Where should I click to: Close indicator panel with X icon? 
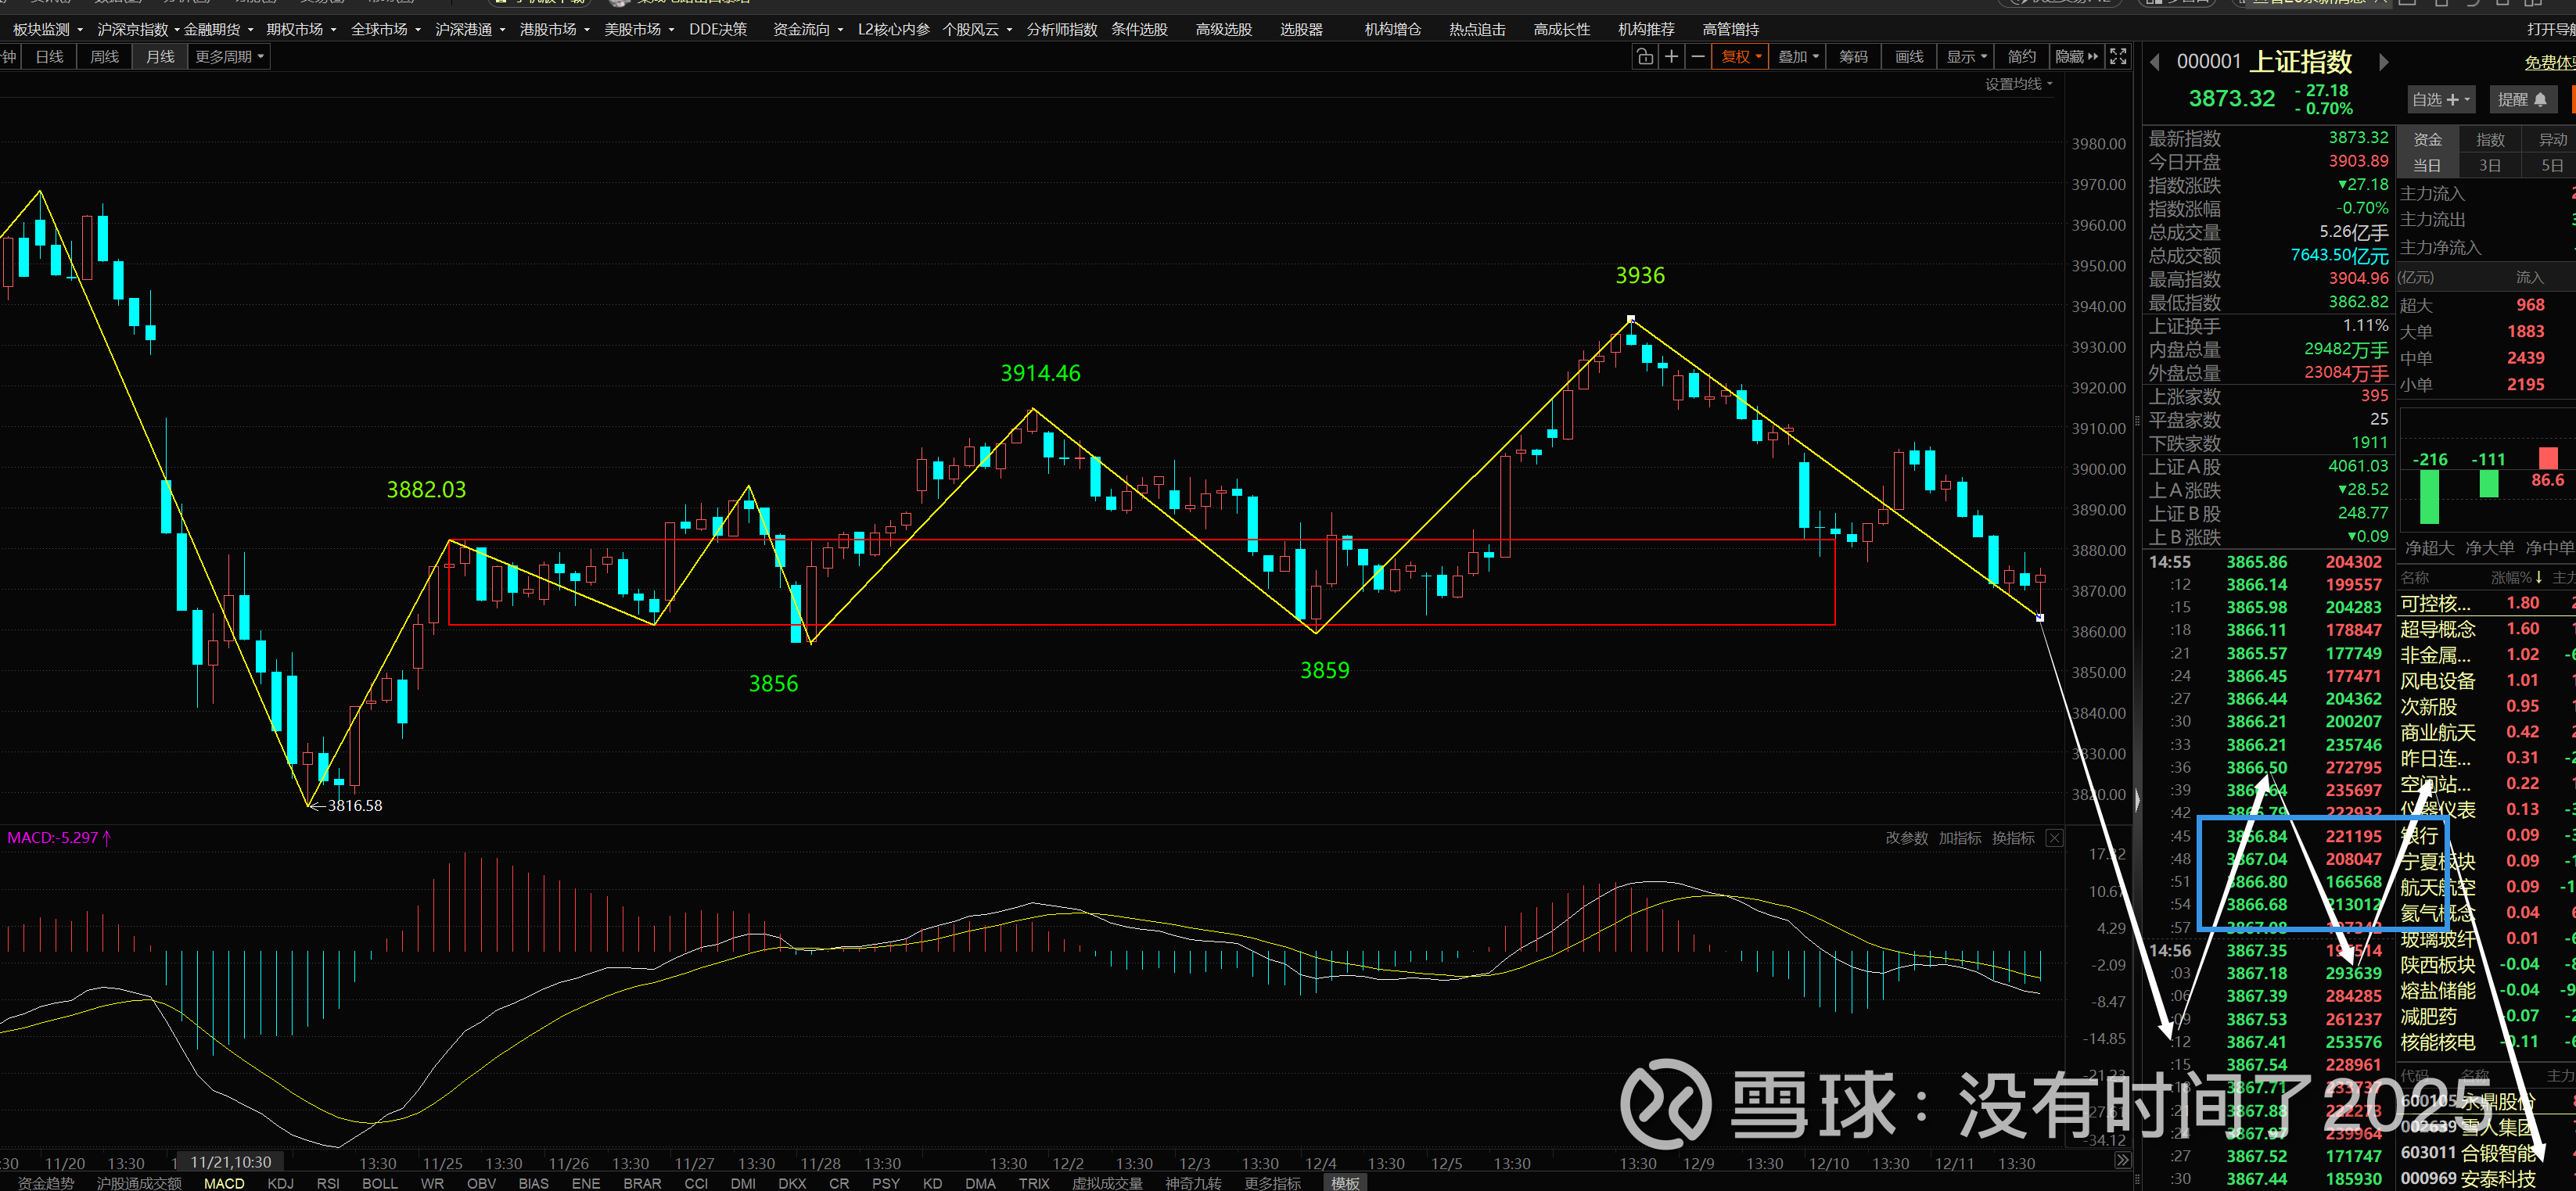pos(2054,838)
